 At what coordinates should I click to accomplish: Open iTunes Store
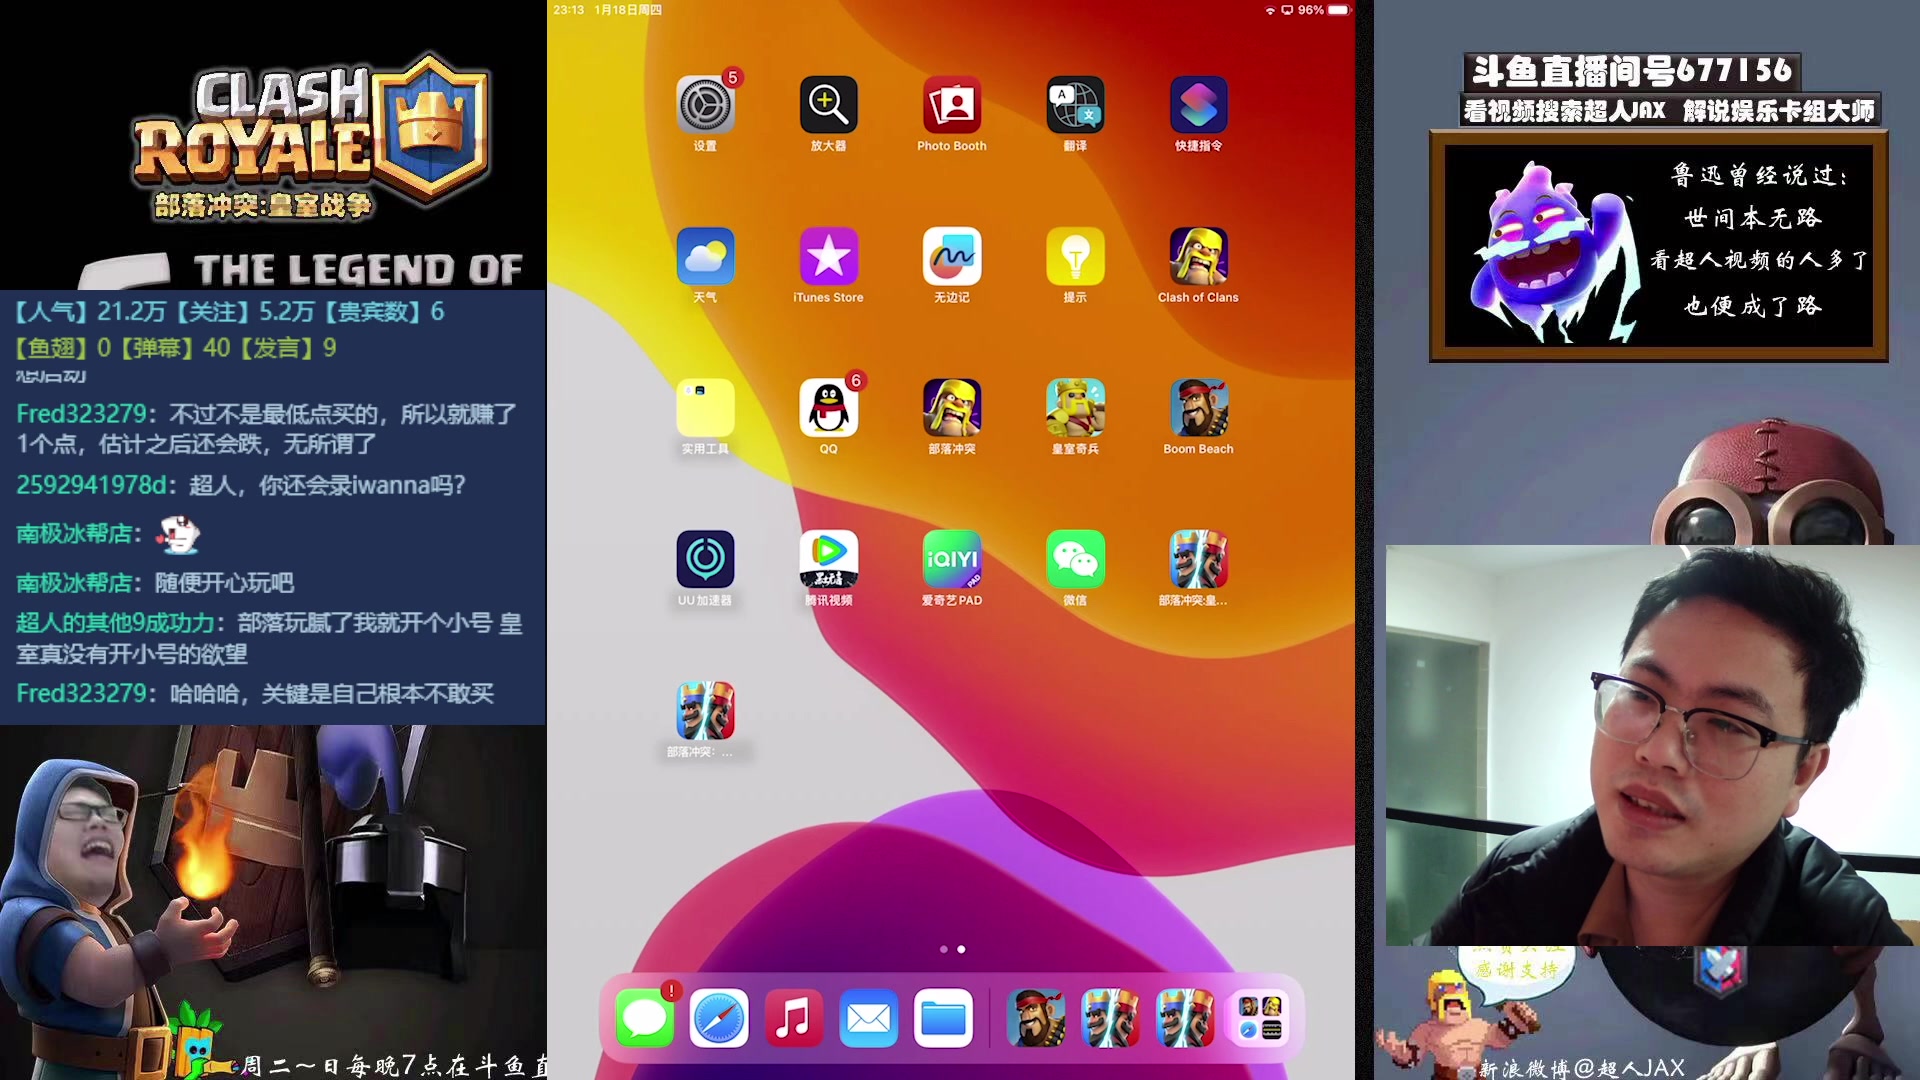pos(828,257)
